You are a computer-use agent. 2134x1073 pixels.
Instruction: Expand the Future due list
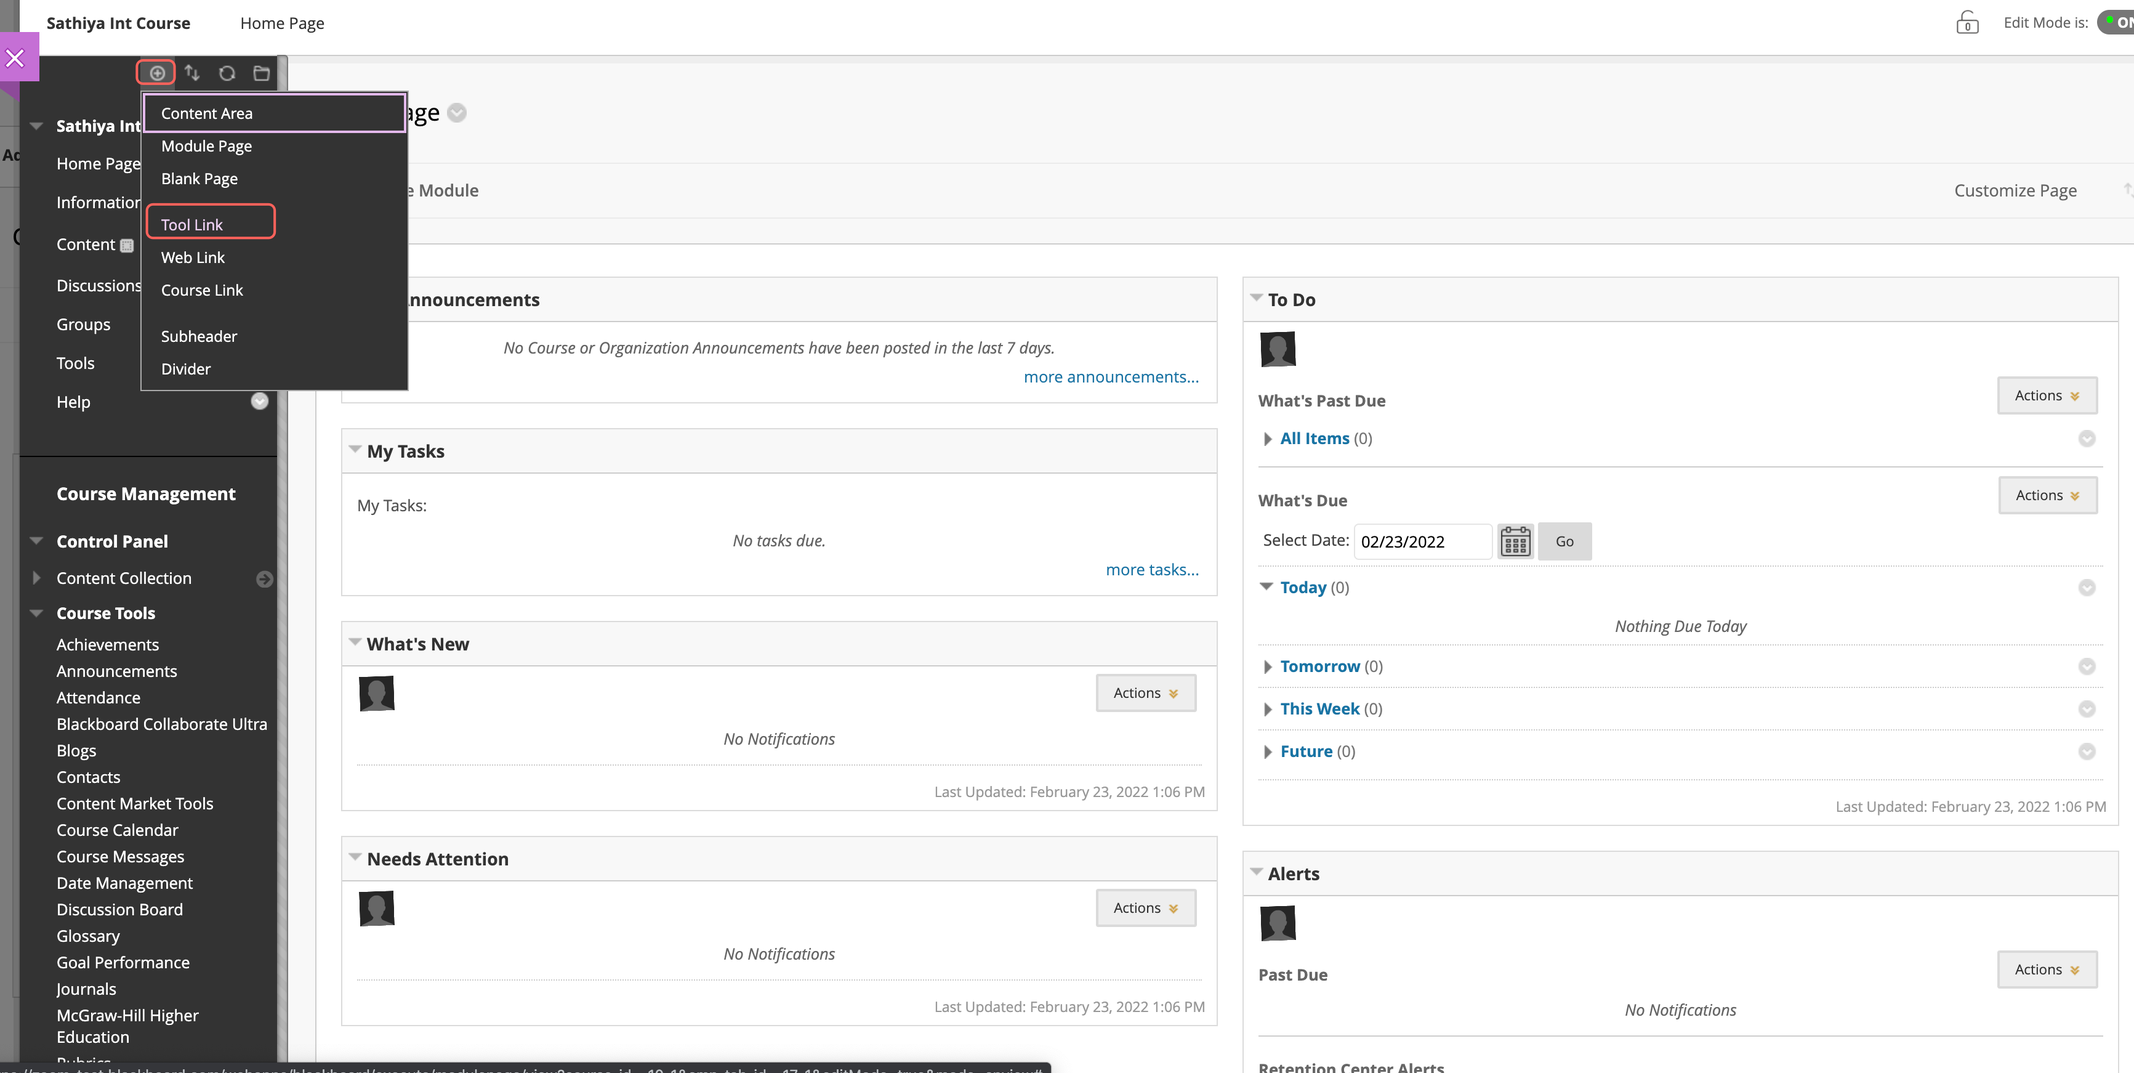[1267, 752]
